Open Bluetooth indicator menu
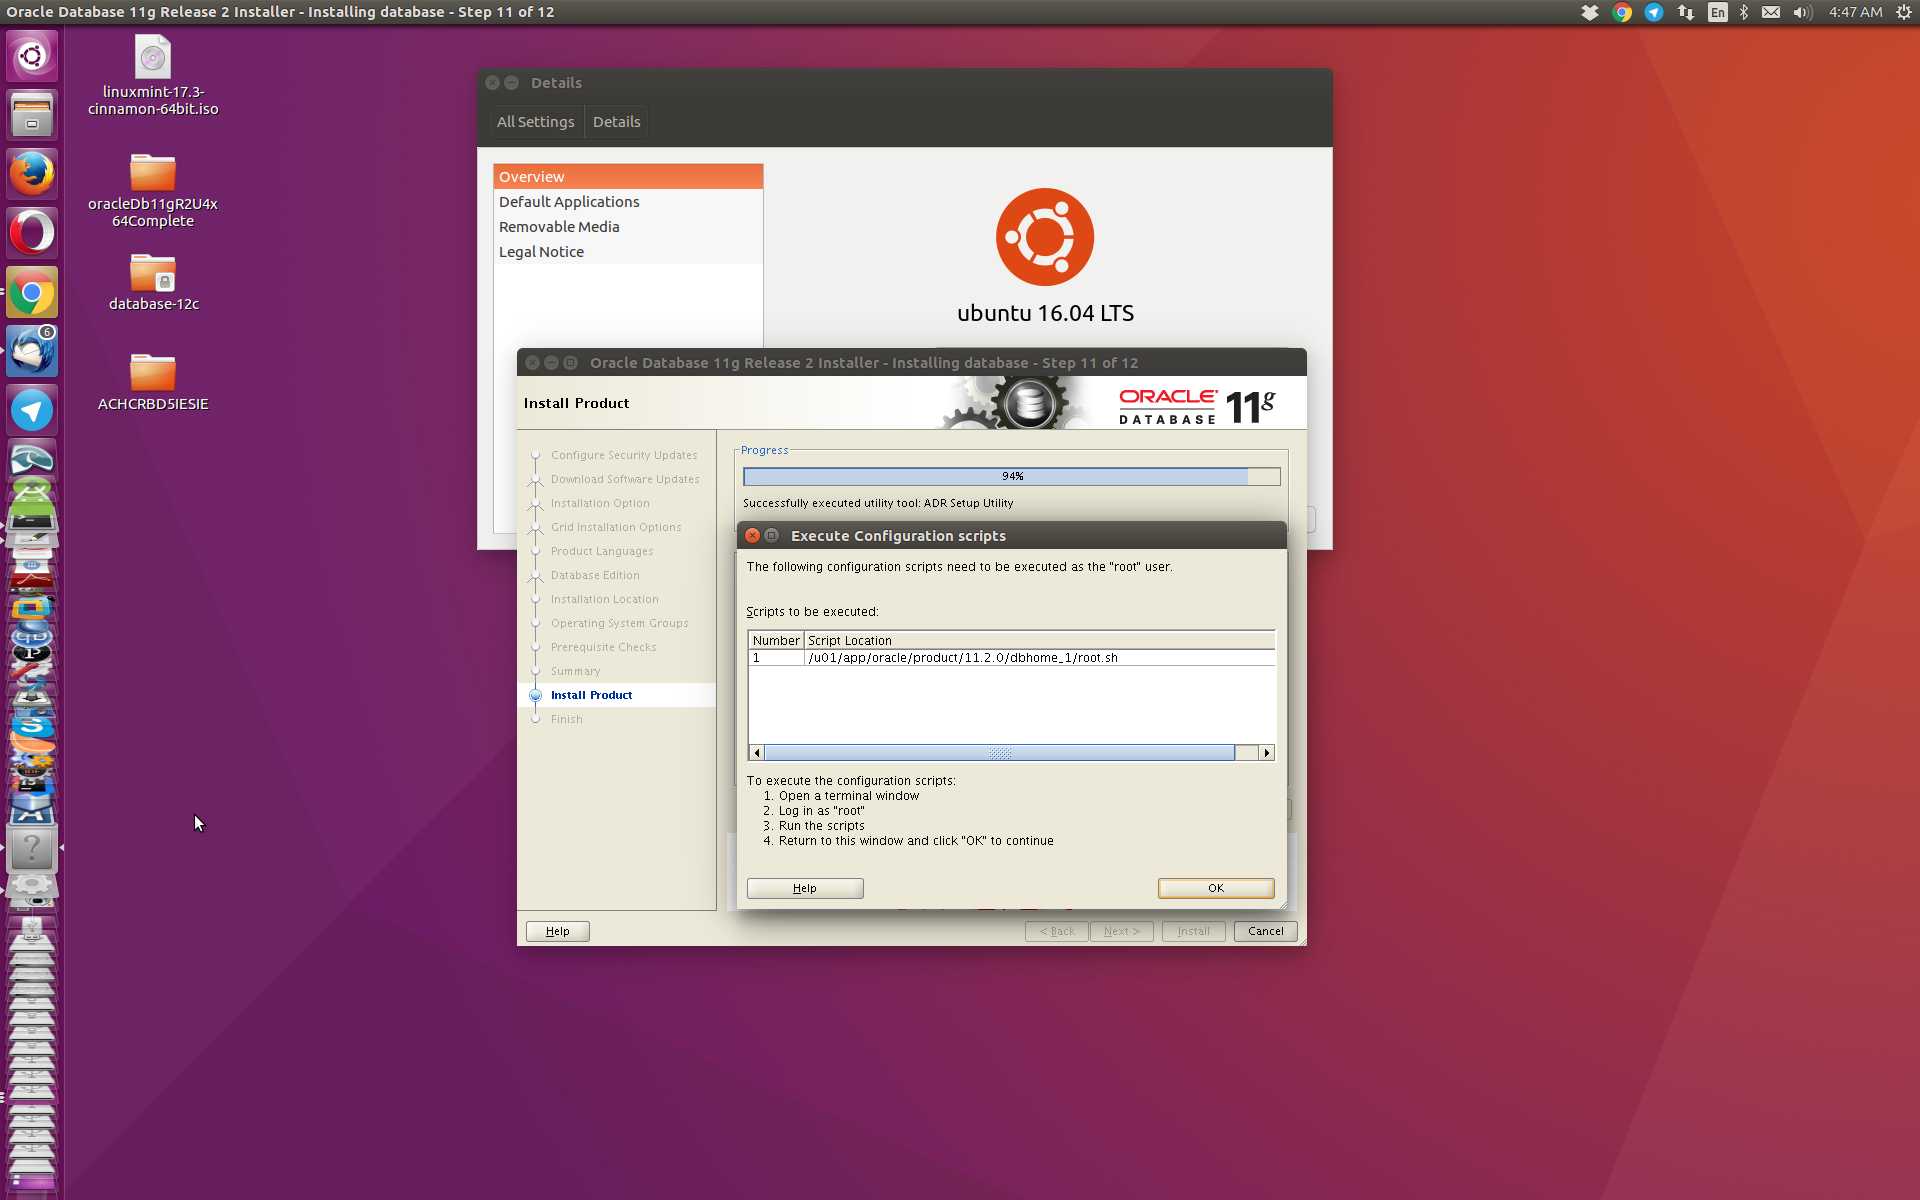This screenshot has width=1920, height=1200. (1744, 12)
